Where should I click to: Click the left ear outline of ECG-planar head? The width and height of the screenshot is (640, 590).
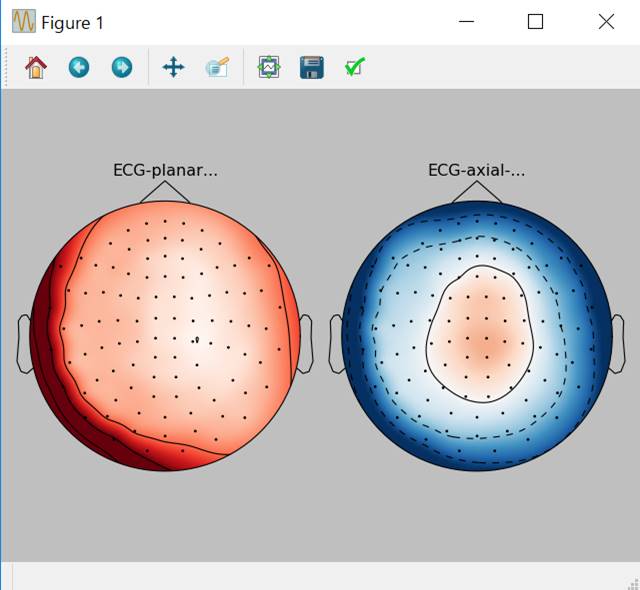25,344
